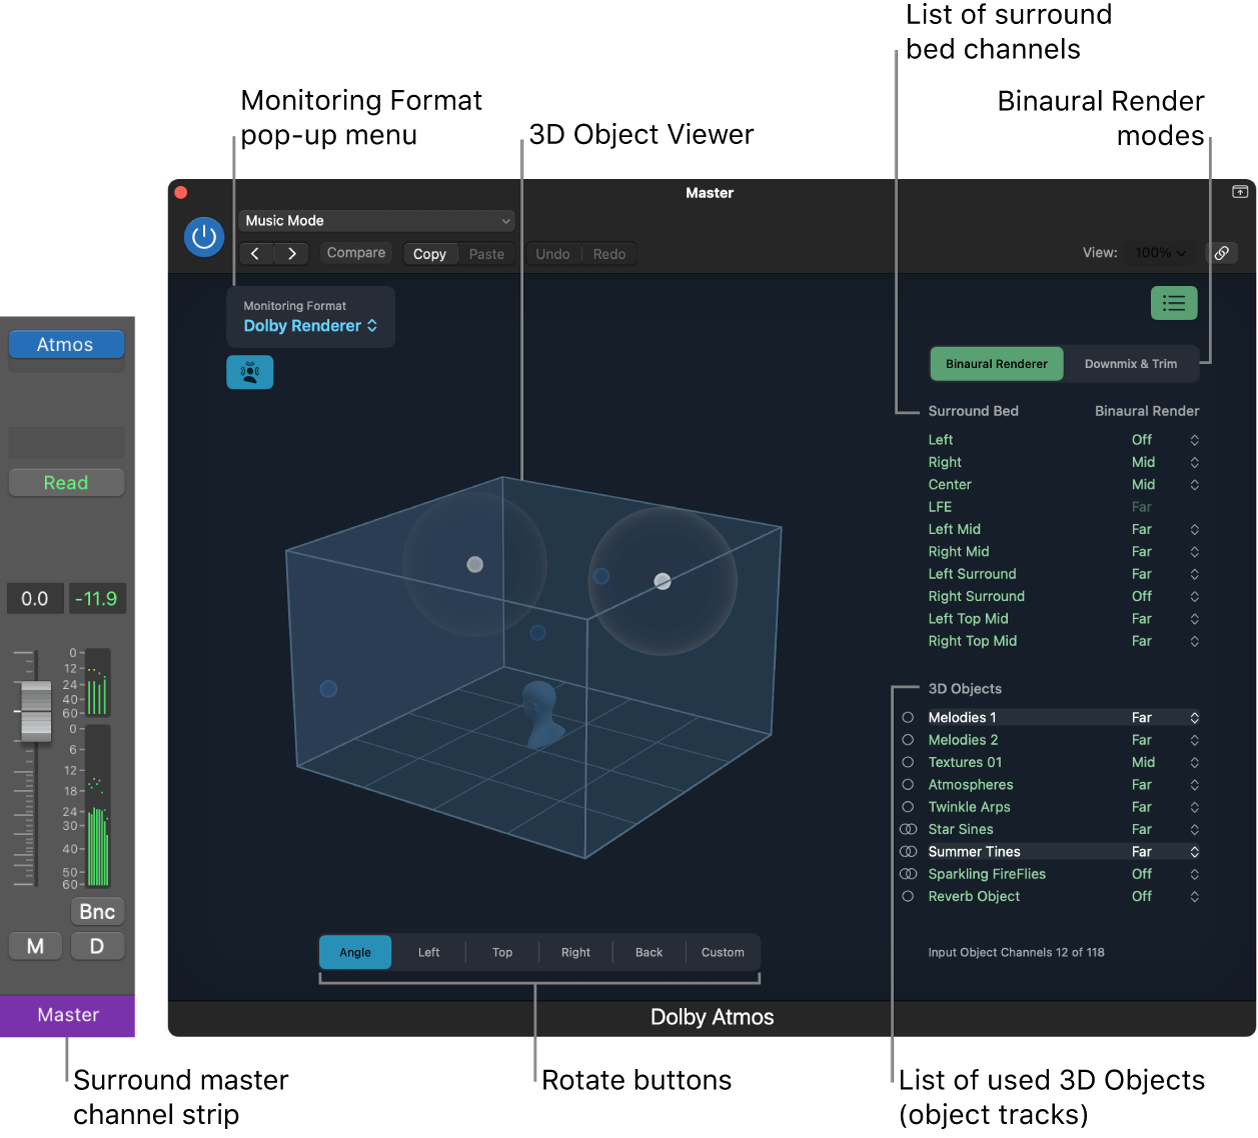Viewport: 1258px width, 1138px height.
Task: Enable the D dim button on the channel strip
Action: 97,945
